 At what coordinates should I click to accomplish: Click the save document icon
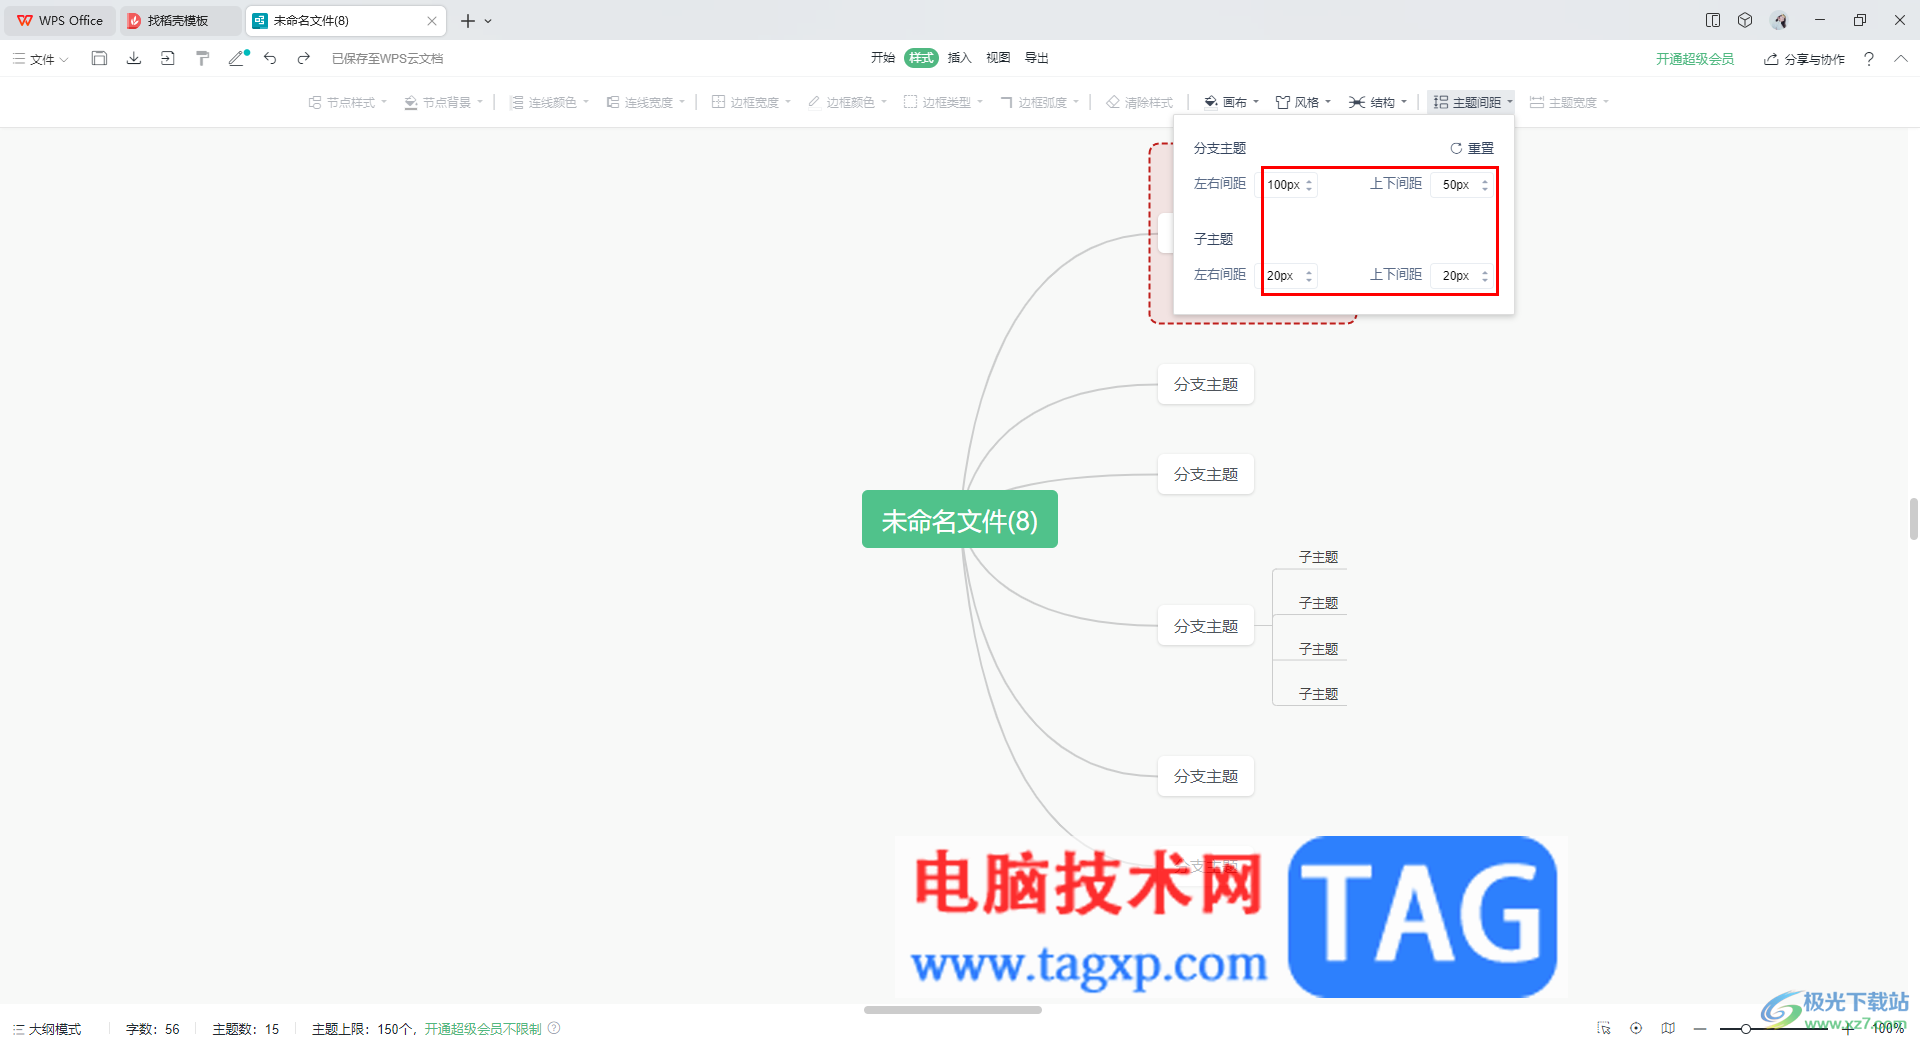pyautogui.click(x=99, y=59)
